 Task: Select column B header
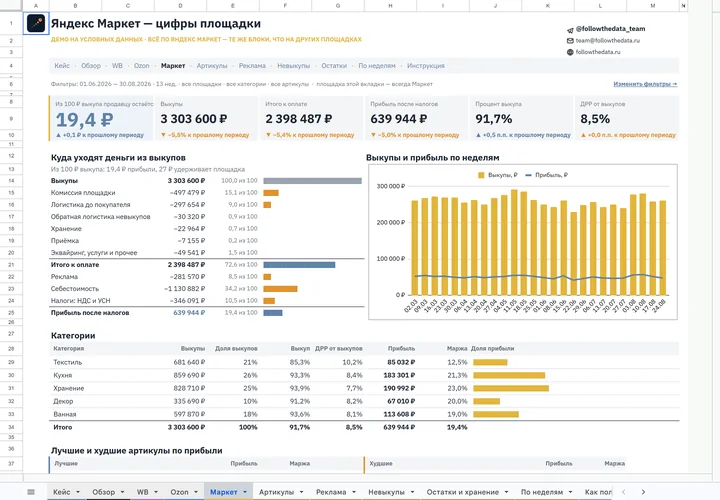pos(75,6)
